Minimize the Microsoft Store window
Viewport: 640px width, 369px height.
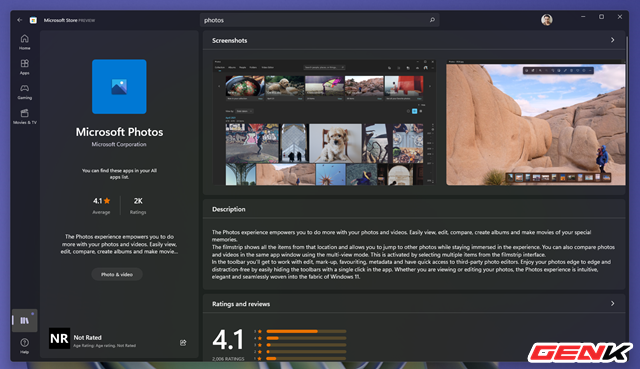click(x=583, y=17)
